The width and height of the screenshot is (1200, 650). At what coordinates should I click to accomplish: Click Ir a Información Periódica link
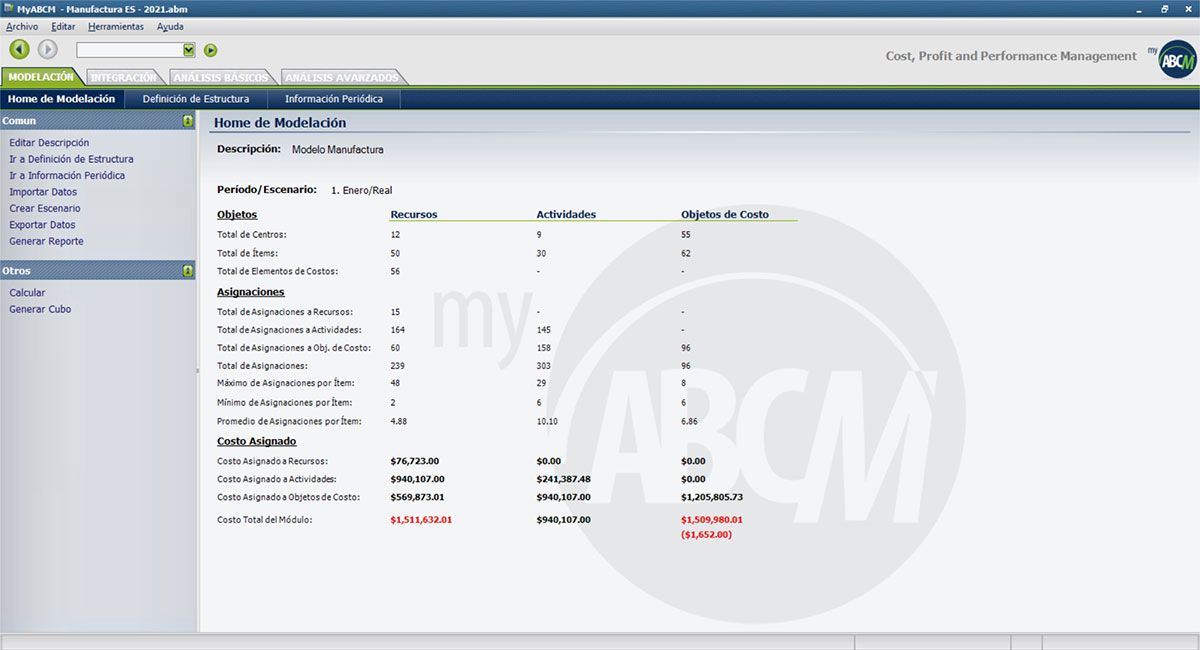(67, 175)
